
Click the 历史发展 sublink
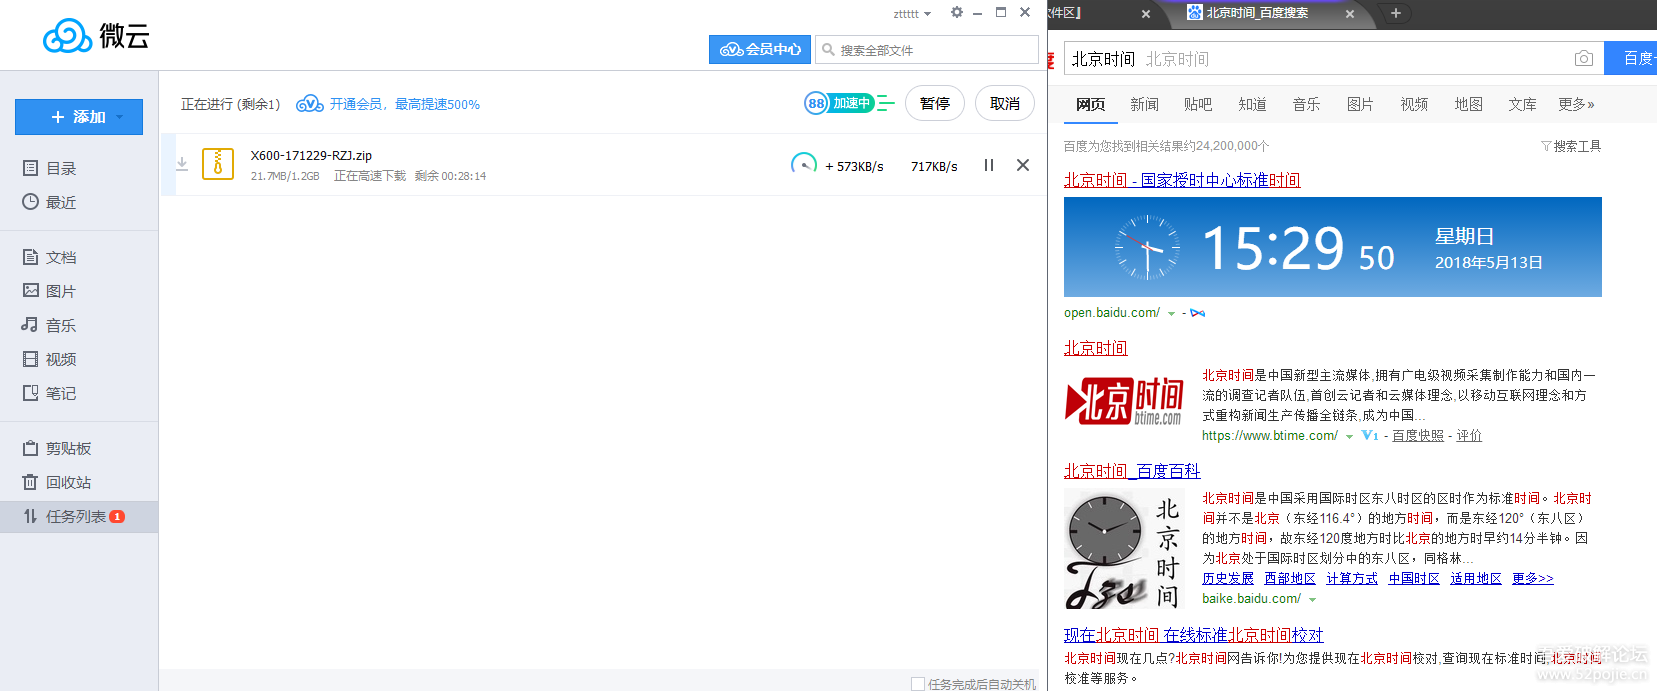[x=1228, y=578]
